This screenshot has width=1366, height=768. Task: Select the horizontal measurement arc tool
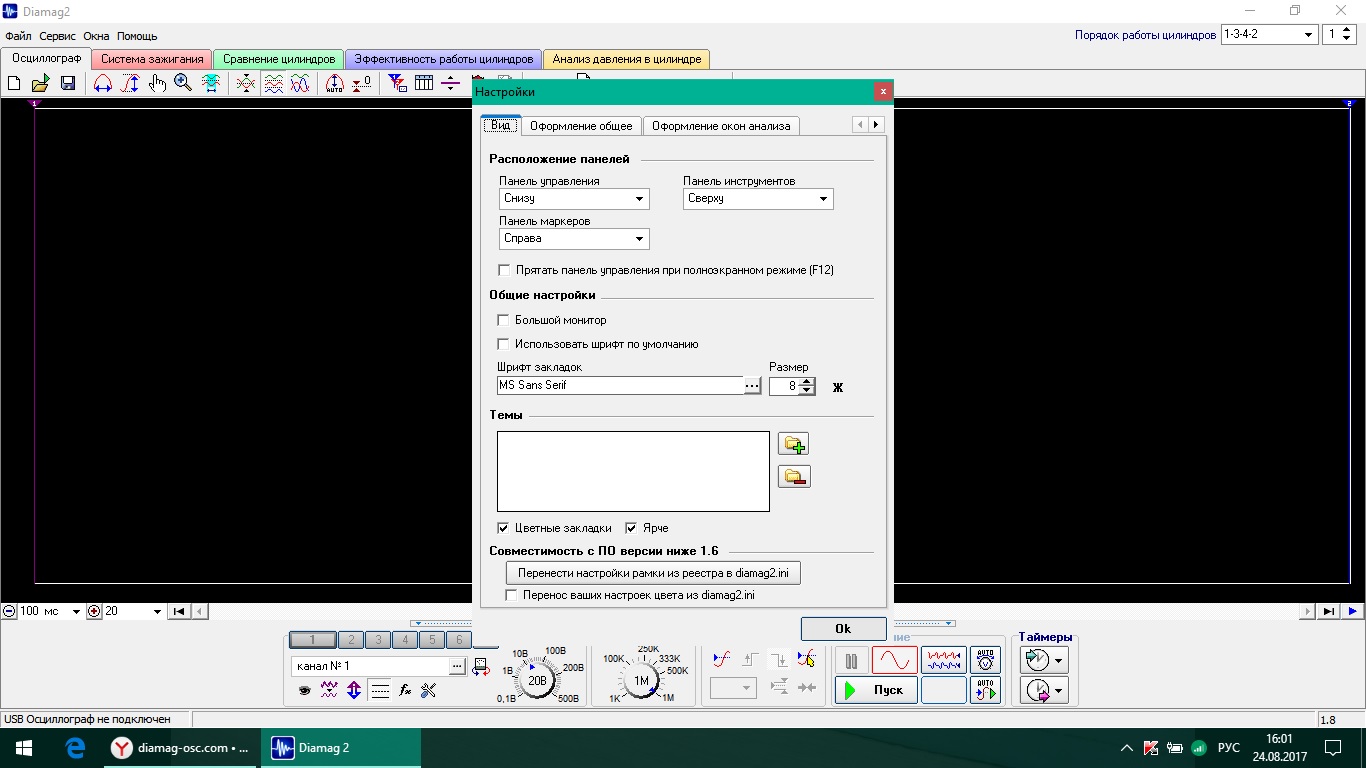[x=103, y=84]
